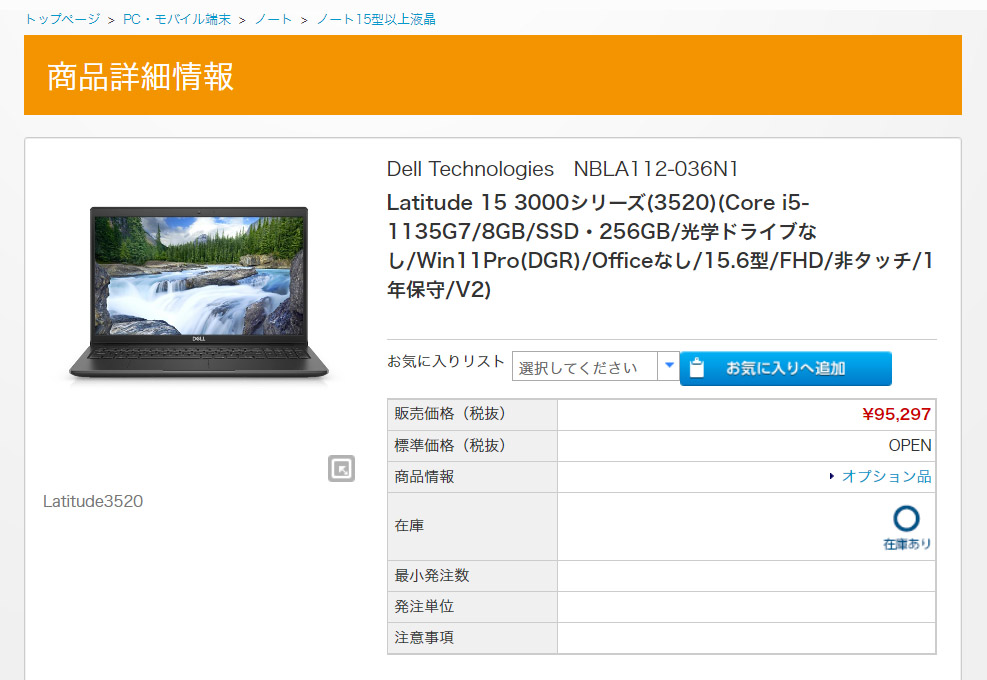Viewport: 987px width, 680px height.
Task: Select the price ¥95,297
Action: (x=896, y=414)
